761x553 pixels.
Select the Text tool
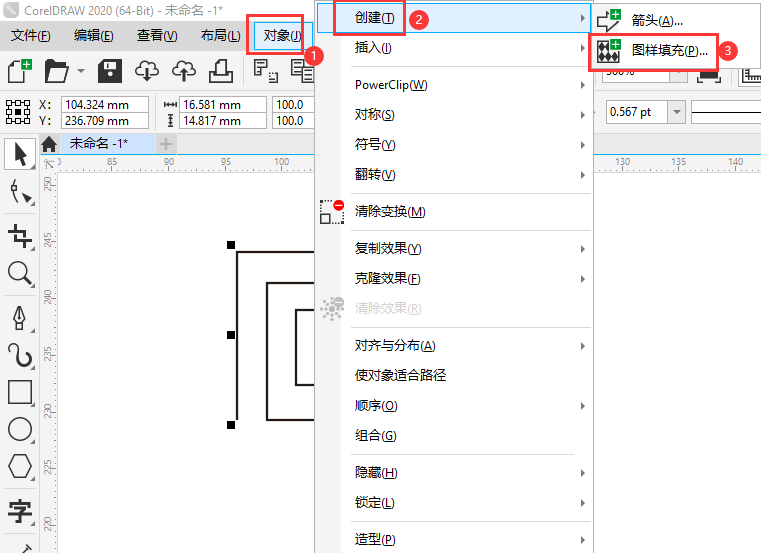click(19, 511)
